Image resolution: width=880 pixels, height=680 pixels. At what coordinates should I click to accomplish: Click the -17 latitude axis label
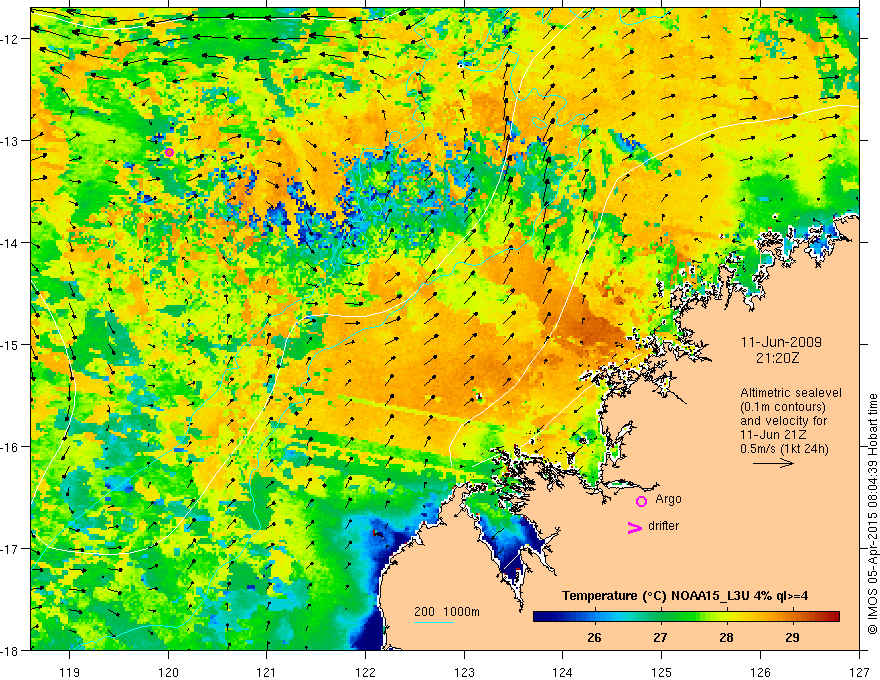pyautogui.click(x=9, y=549)
